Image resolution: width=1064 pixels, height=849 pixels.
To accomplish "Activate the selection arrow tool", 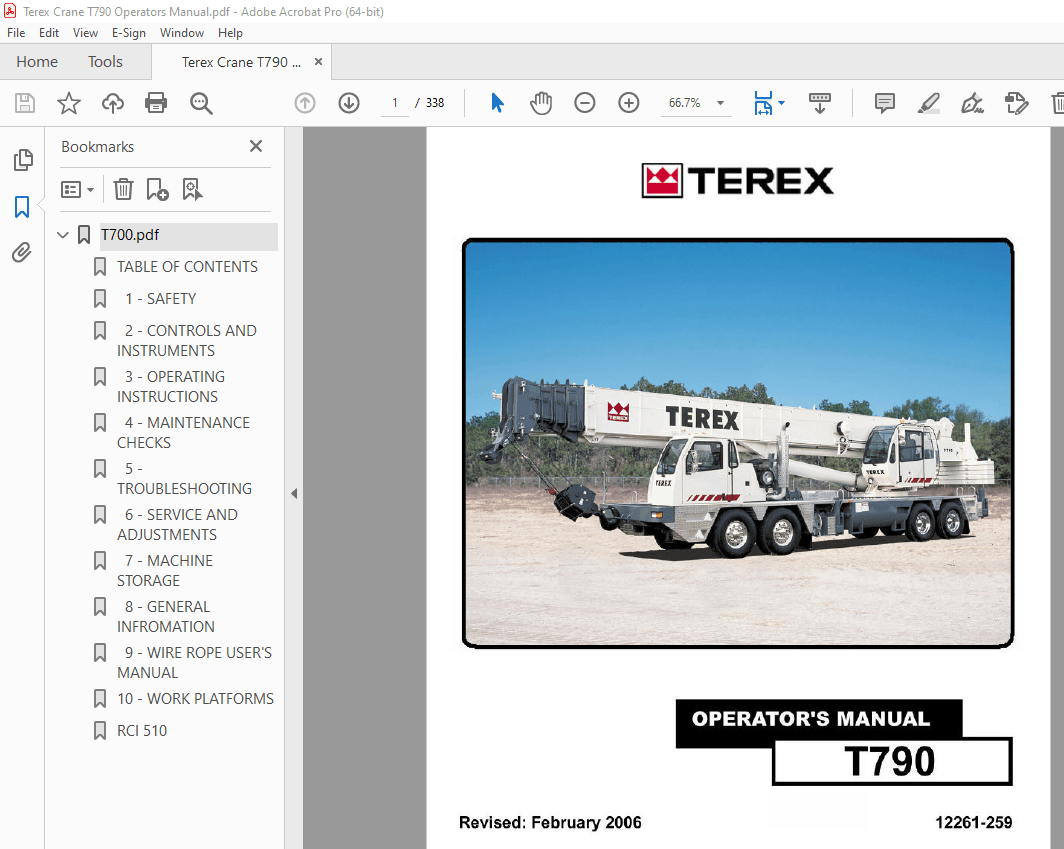I will (x=497, y=102).
